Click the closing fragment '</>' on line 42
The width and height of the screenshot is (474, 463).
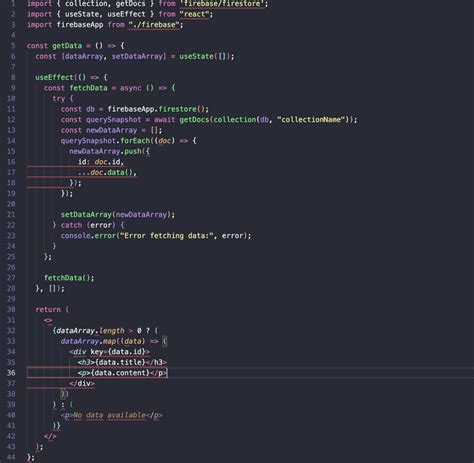tap(50, 436)
